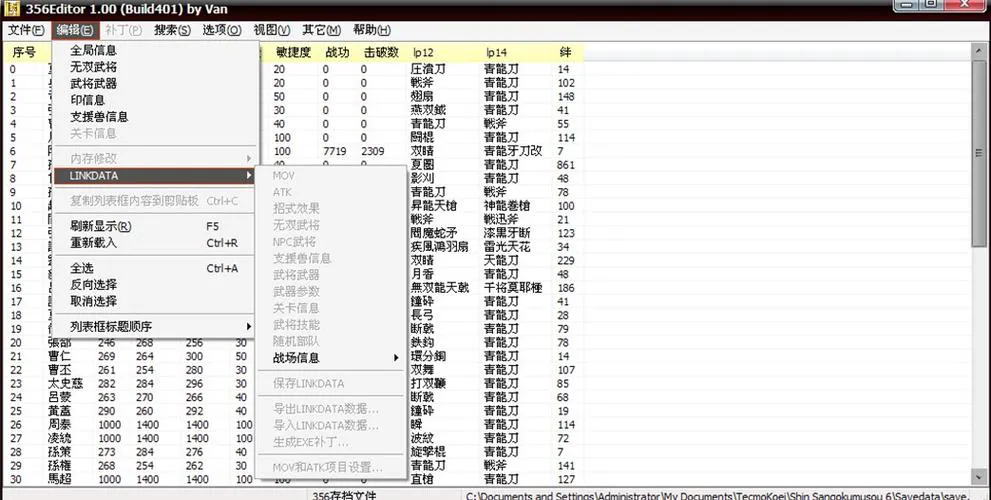
Task: Click the 绊 column header
Action: (566, 52)
